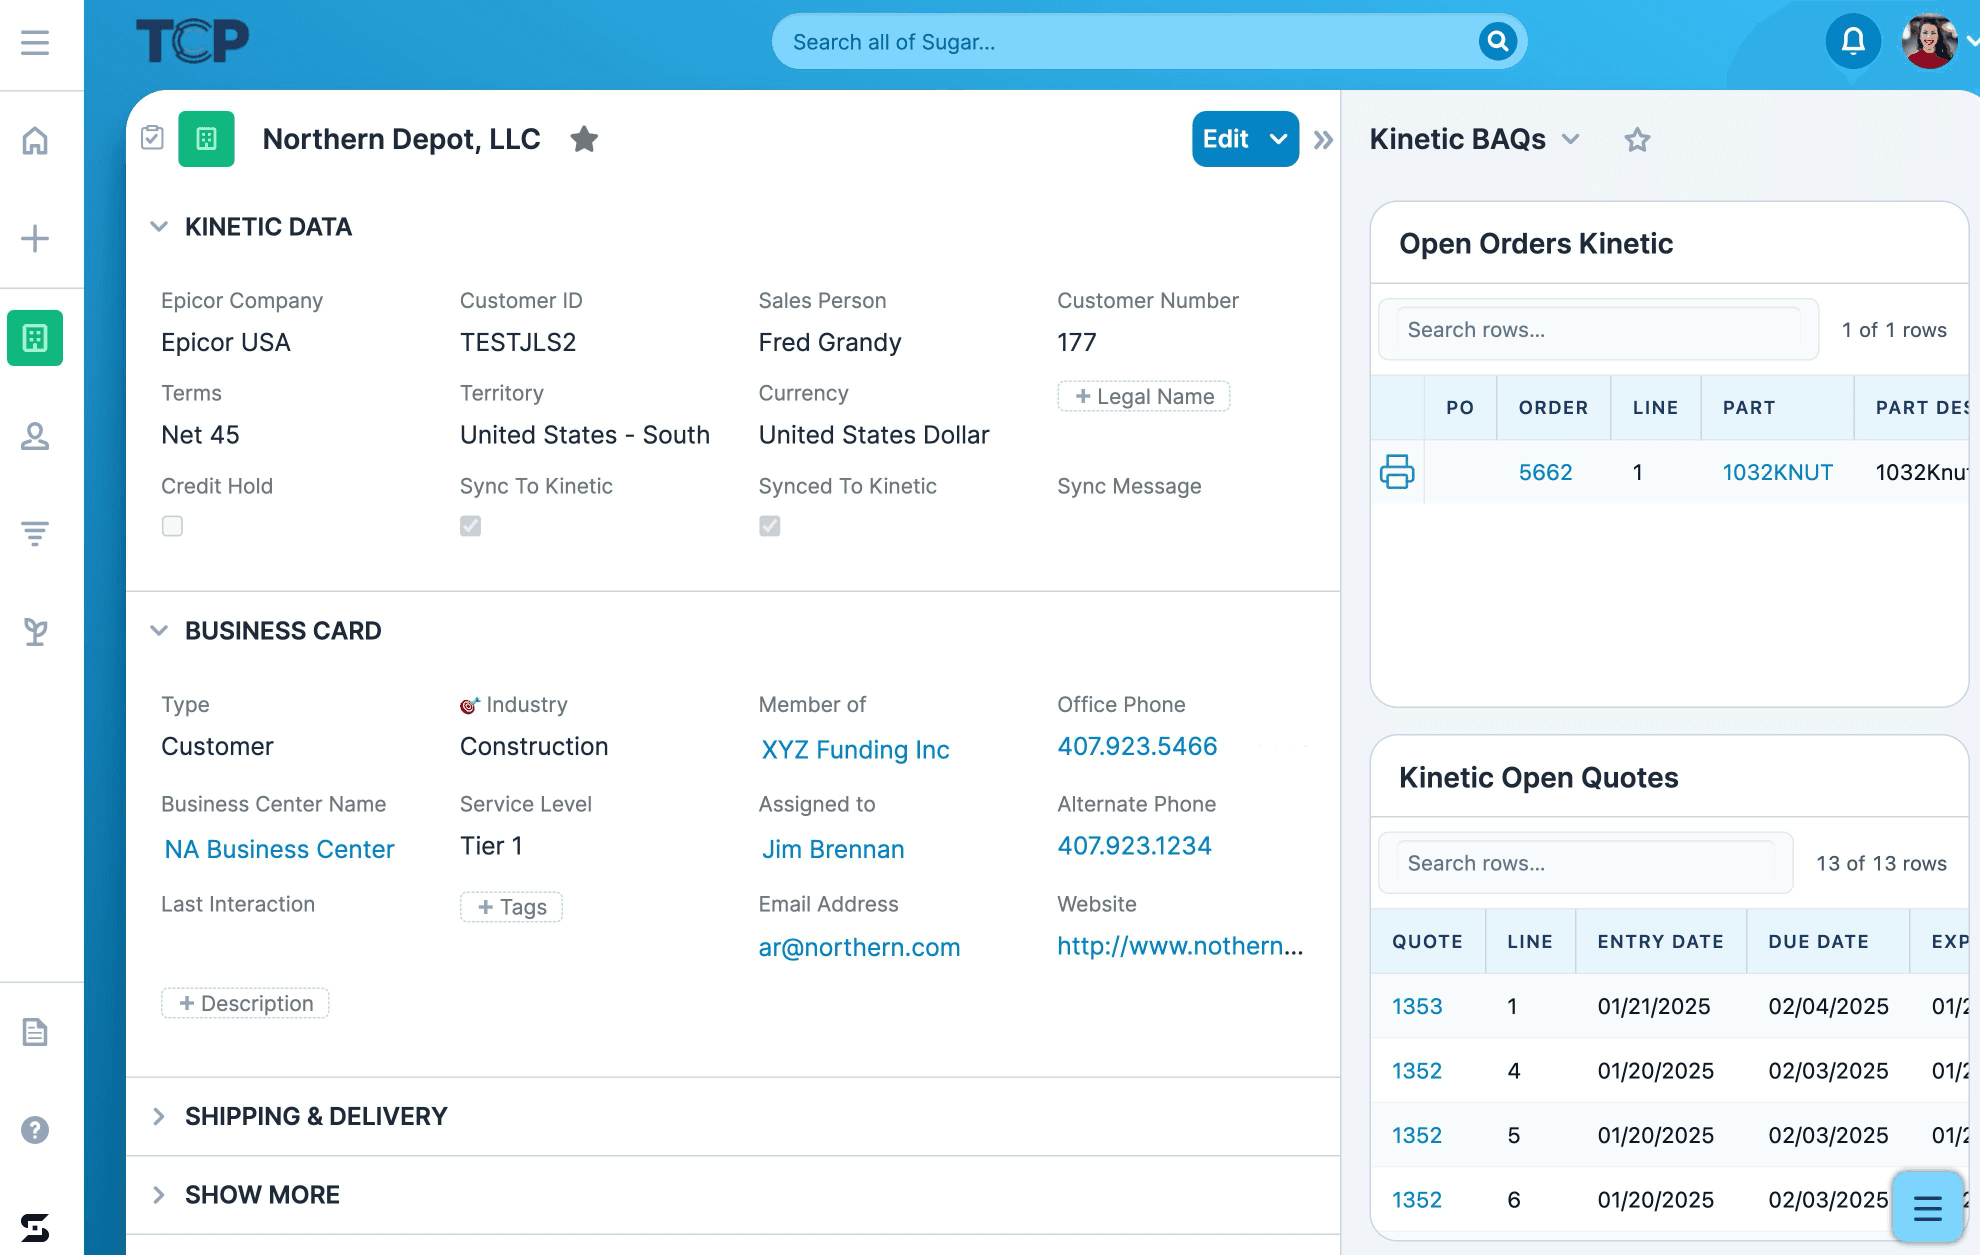The image size is (1980, 1255).
Task: Go to Home in the sidebar
Action: pyautogui.click(x=35, y=140)
